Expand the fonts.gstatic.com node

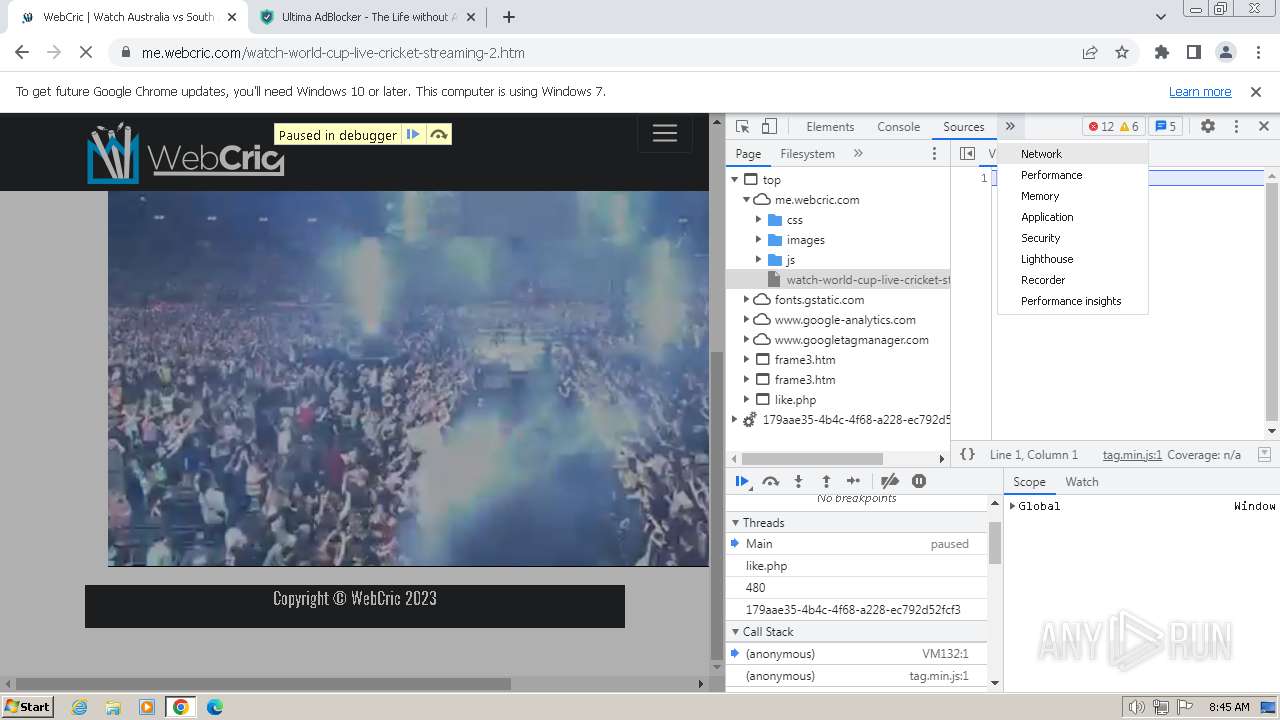[746, 300]
